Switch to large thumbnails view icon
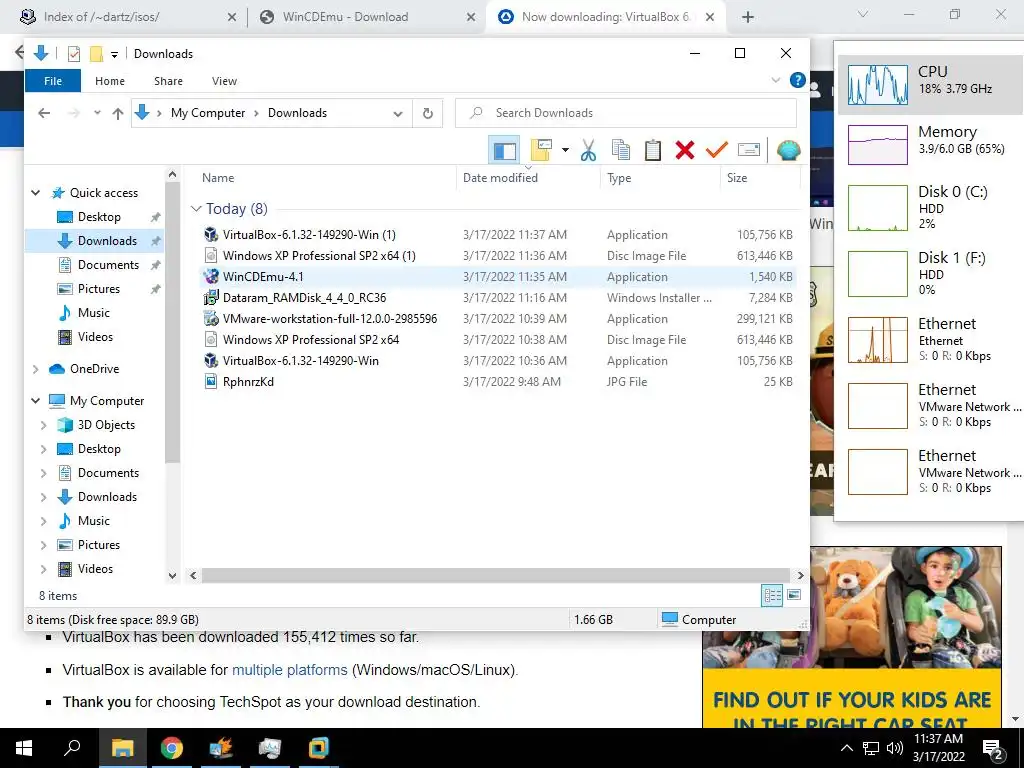The height and width of the screenshot is (768, 1024). (794, 595)
